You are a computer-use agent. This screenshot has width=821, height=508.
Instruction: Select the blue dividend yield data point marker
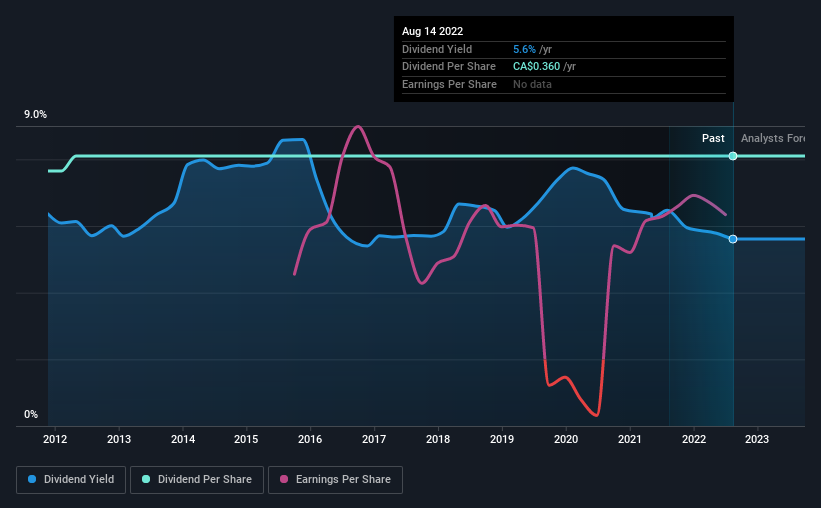pos(733,239)
